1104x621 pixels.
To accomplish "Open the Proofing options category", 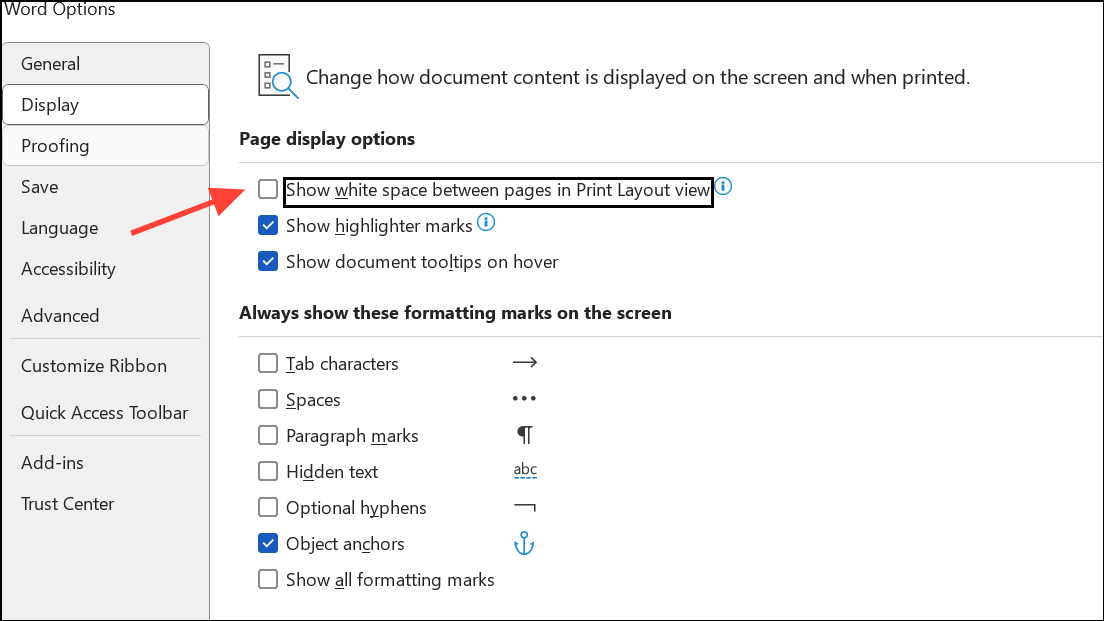I will click(106, 146).
